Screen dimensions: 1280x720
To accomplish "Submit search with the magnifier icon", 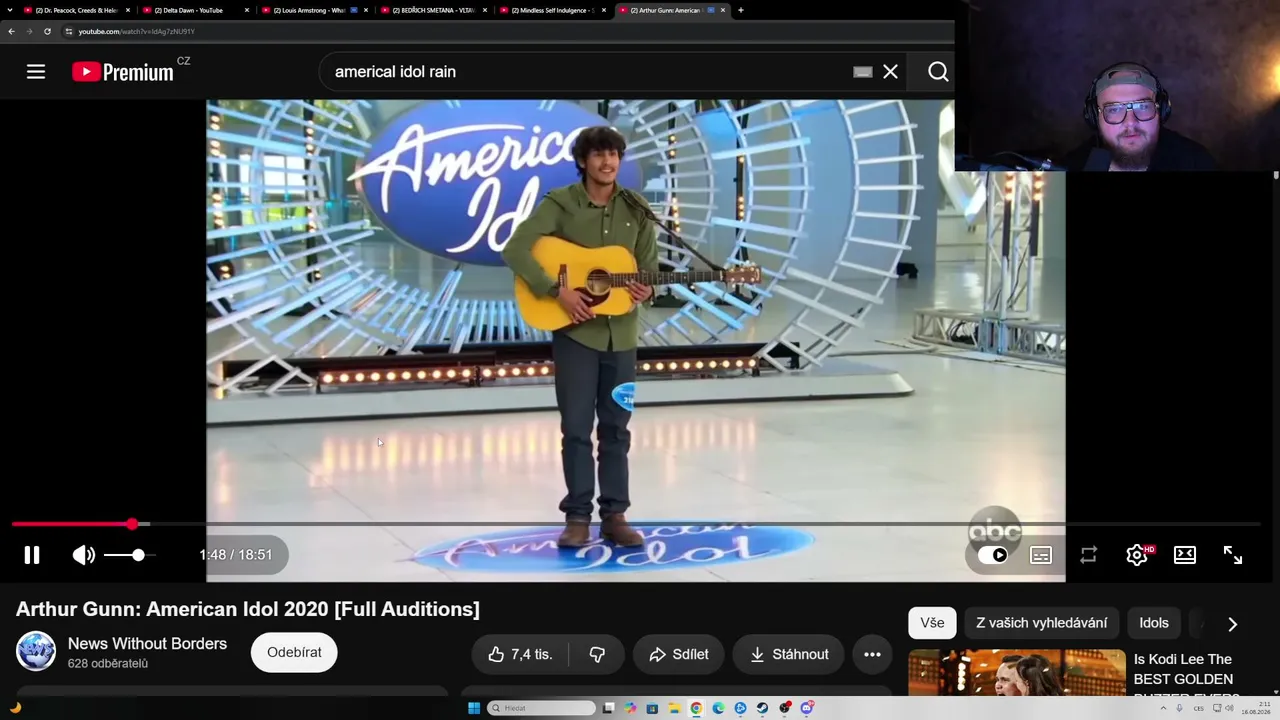I will coord(938,72).
